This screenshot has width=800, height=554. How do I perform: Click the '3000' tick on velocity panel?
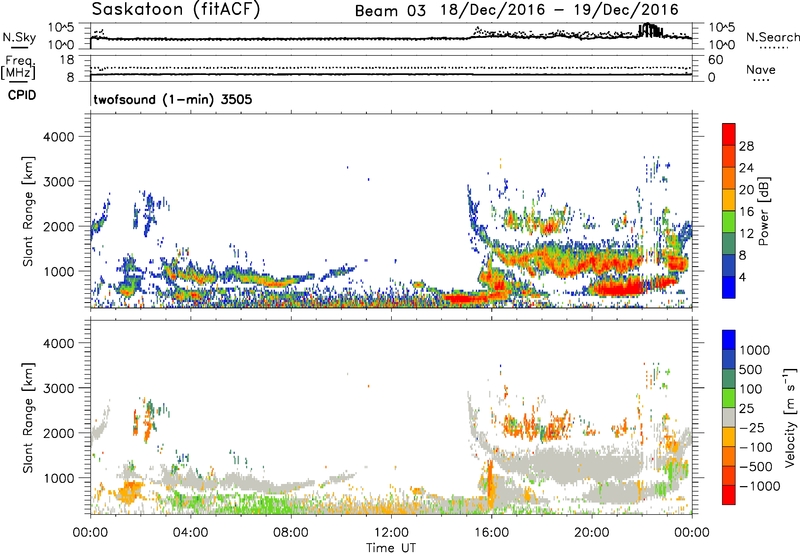[58, 388]
